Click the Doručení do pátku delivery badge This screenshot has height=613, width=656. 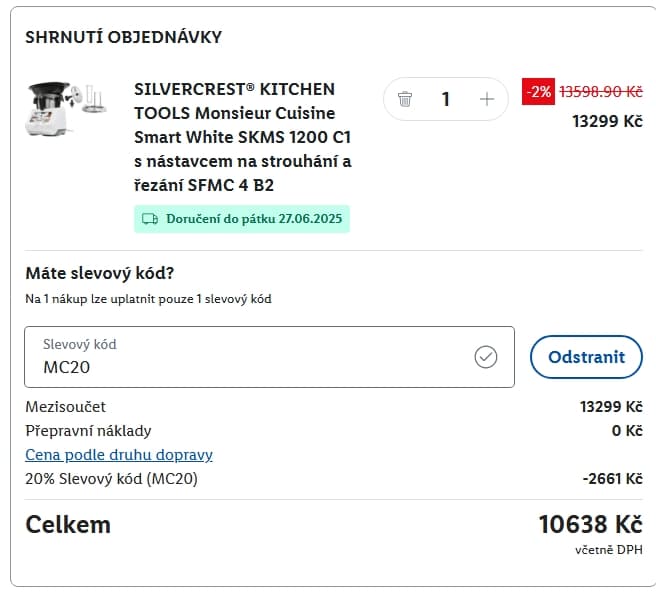coord(241,218)
